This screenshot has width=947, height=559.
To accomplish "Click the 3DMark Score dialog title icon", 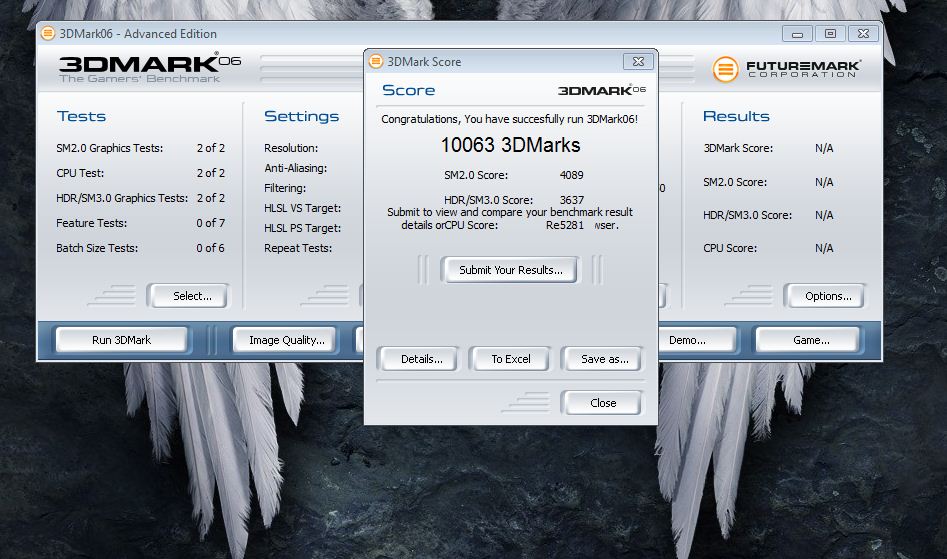I will click(376, 61).
